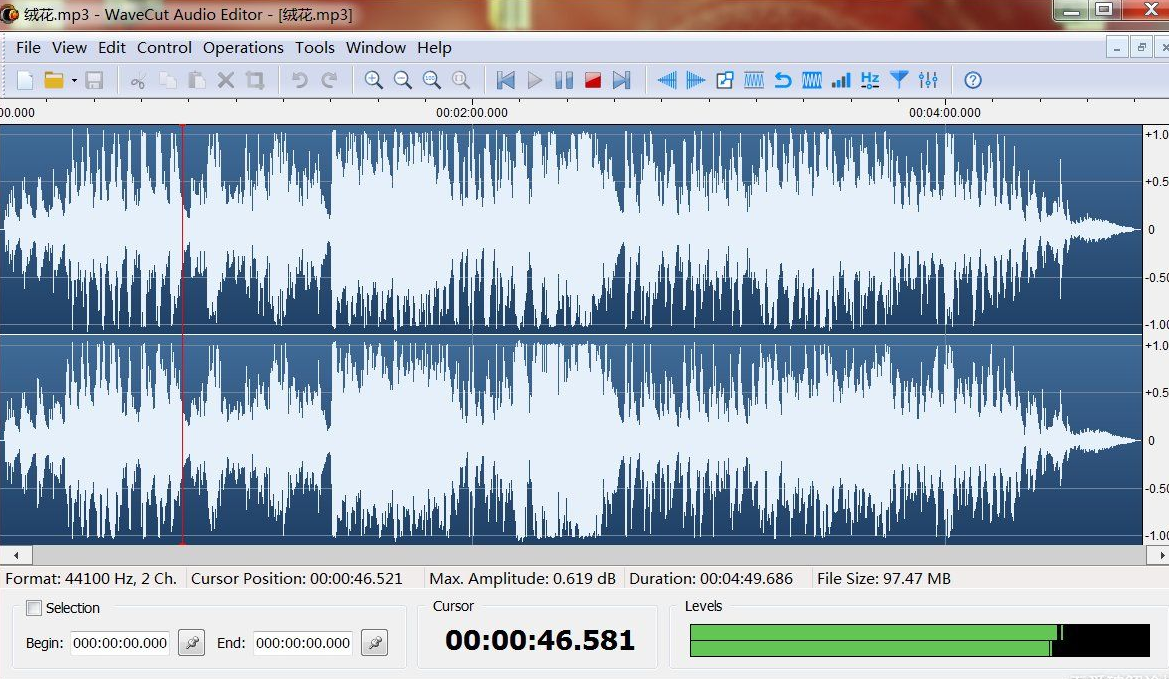Stop playback with red square button

pyautogui.click(x=593, y=80)
